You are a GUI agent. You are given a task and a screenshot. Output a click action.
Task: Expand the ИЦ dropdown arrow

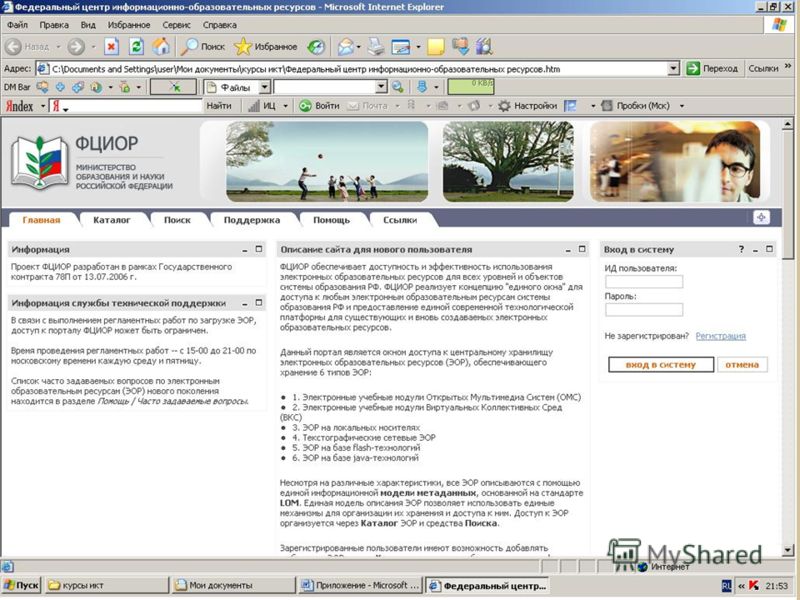[x=285, y=106]
